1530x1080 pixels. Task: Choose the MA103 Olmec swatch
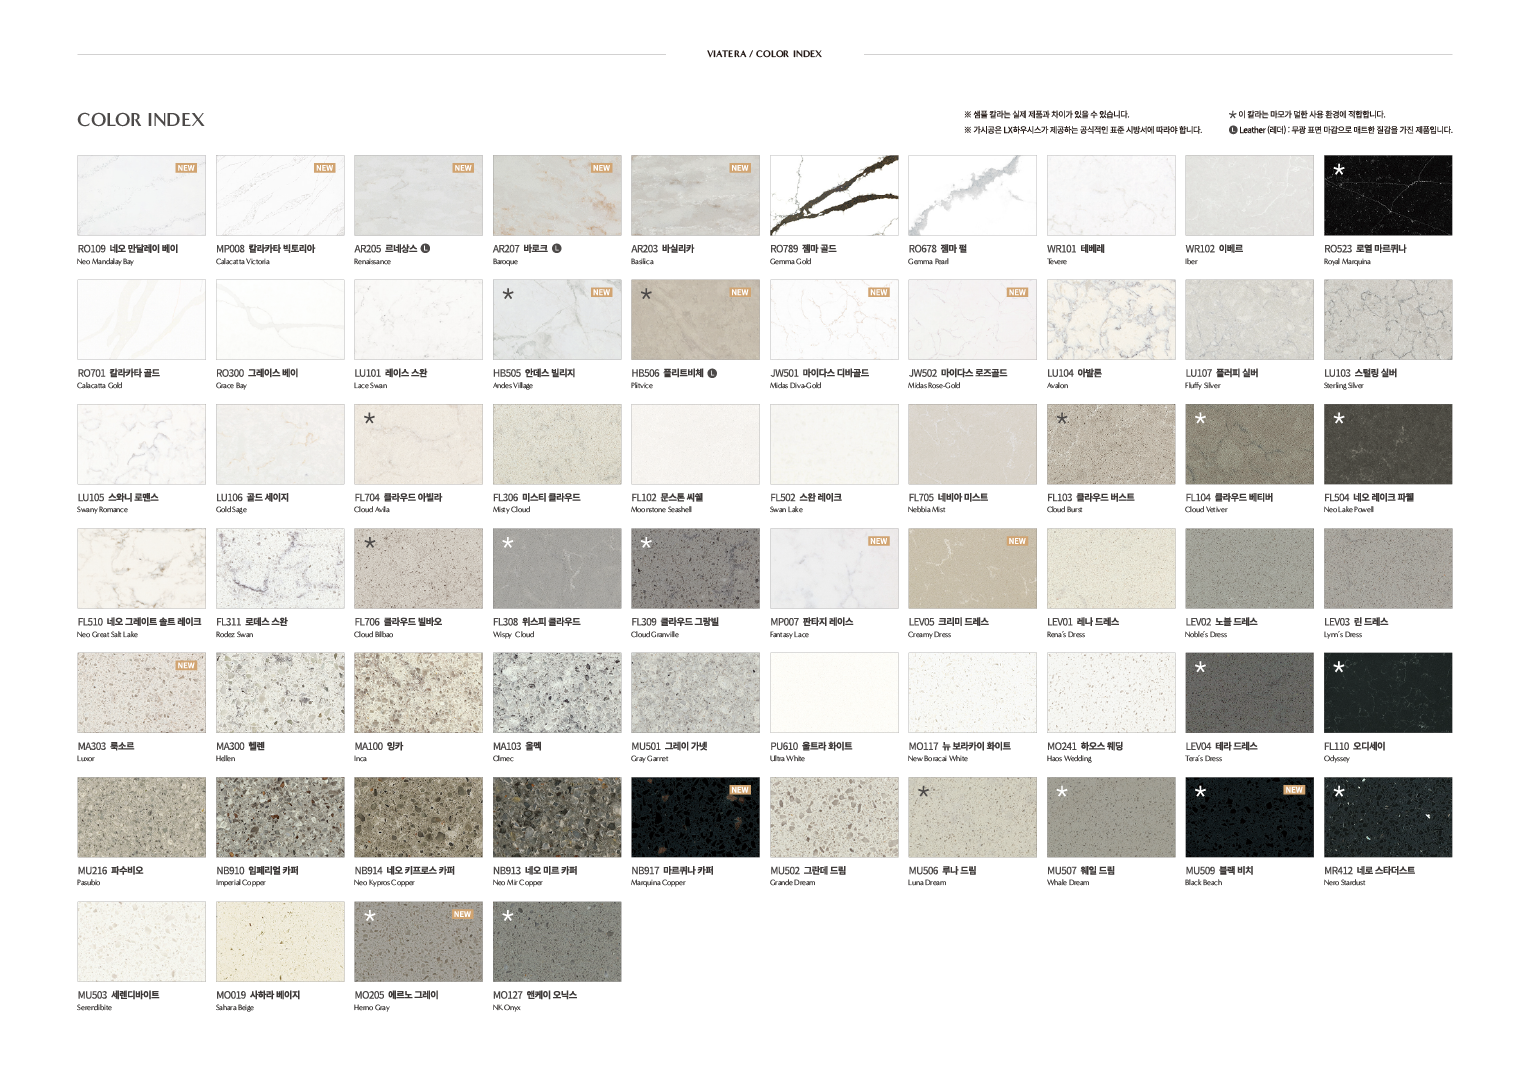tap(557, 693)
